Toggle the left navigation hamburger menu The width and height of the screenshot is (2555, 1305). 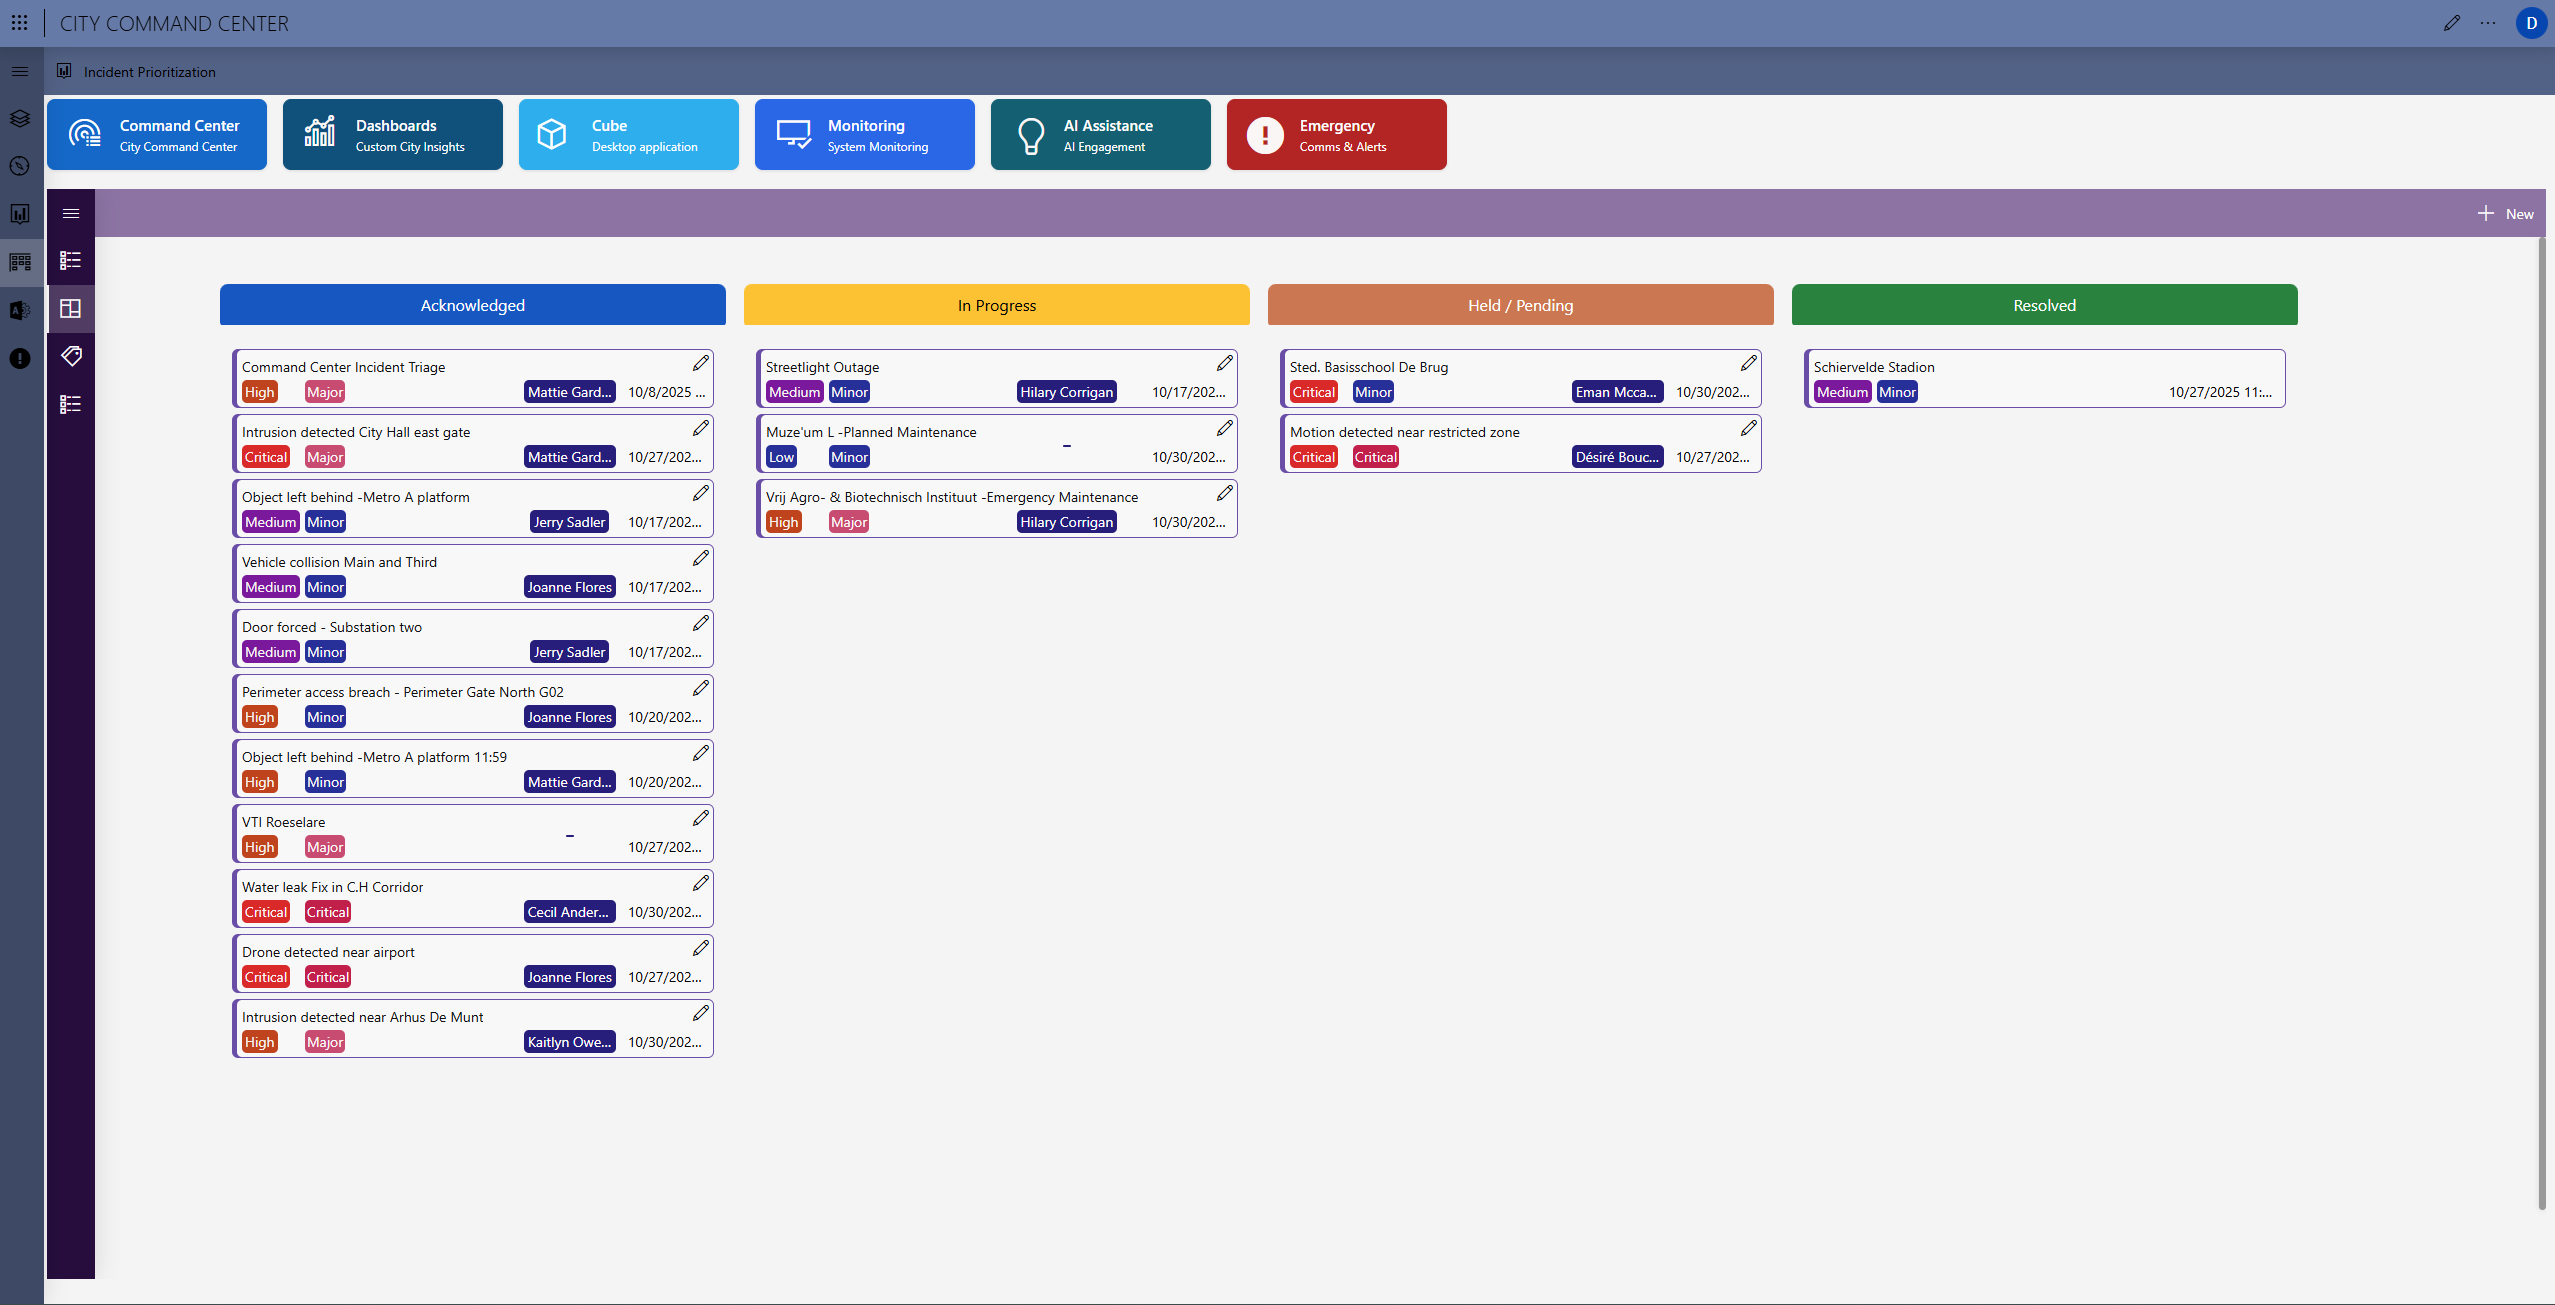click(x=20, y=71)
